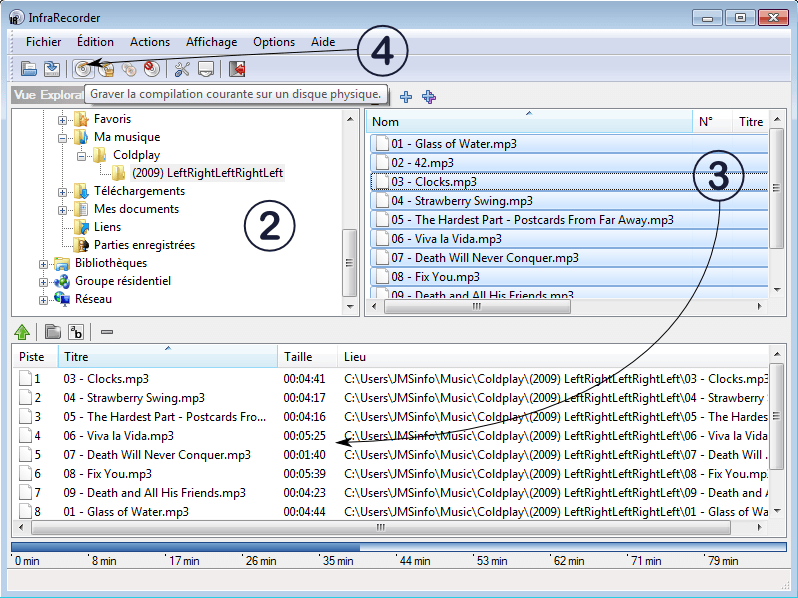Sort file list by Nom column
798x598 pixels.
coord(529,122)
